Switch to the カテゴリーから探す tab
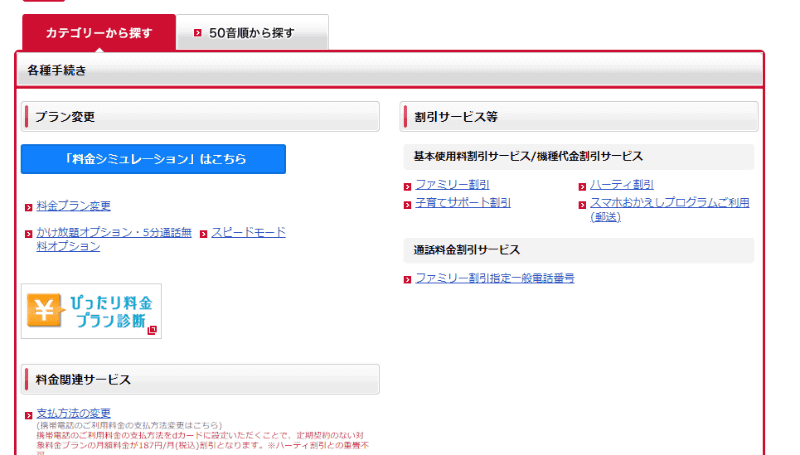Screen dimensions: 800x455 click(x=99, y=33)
